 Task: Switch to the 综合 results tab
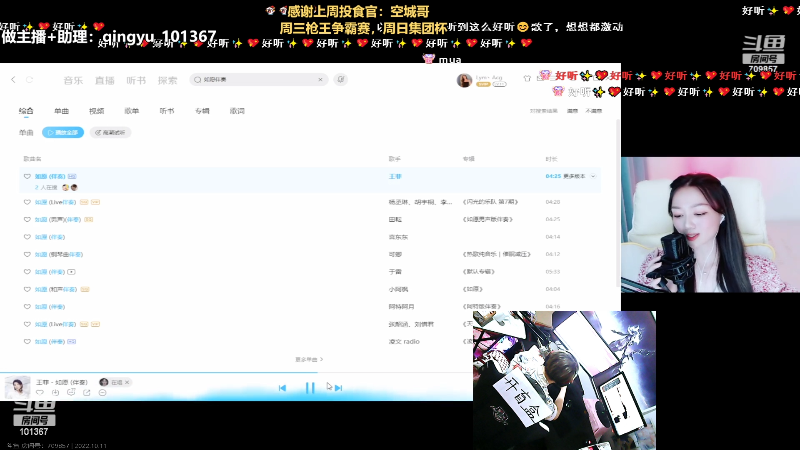click(x=26, y=111)
